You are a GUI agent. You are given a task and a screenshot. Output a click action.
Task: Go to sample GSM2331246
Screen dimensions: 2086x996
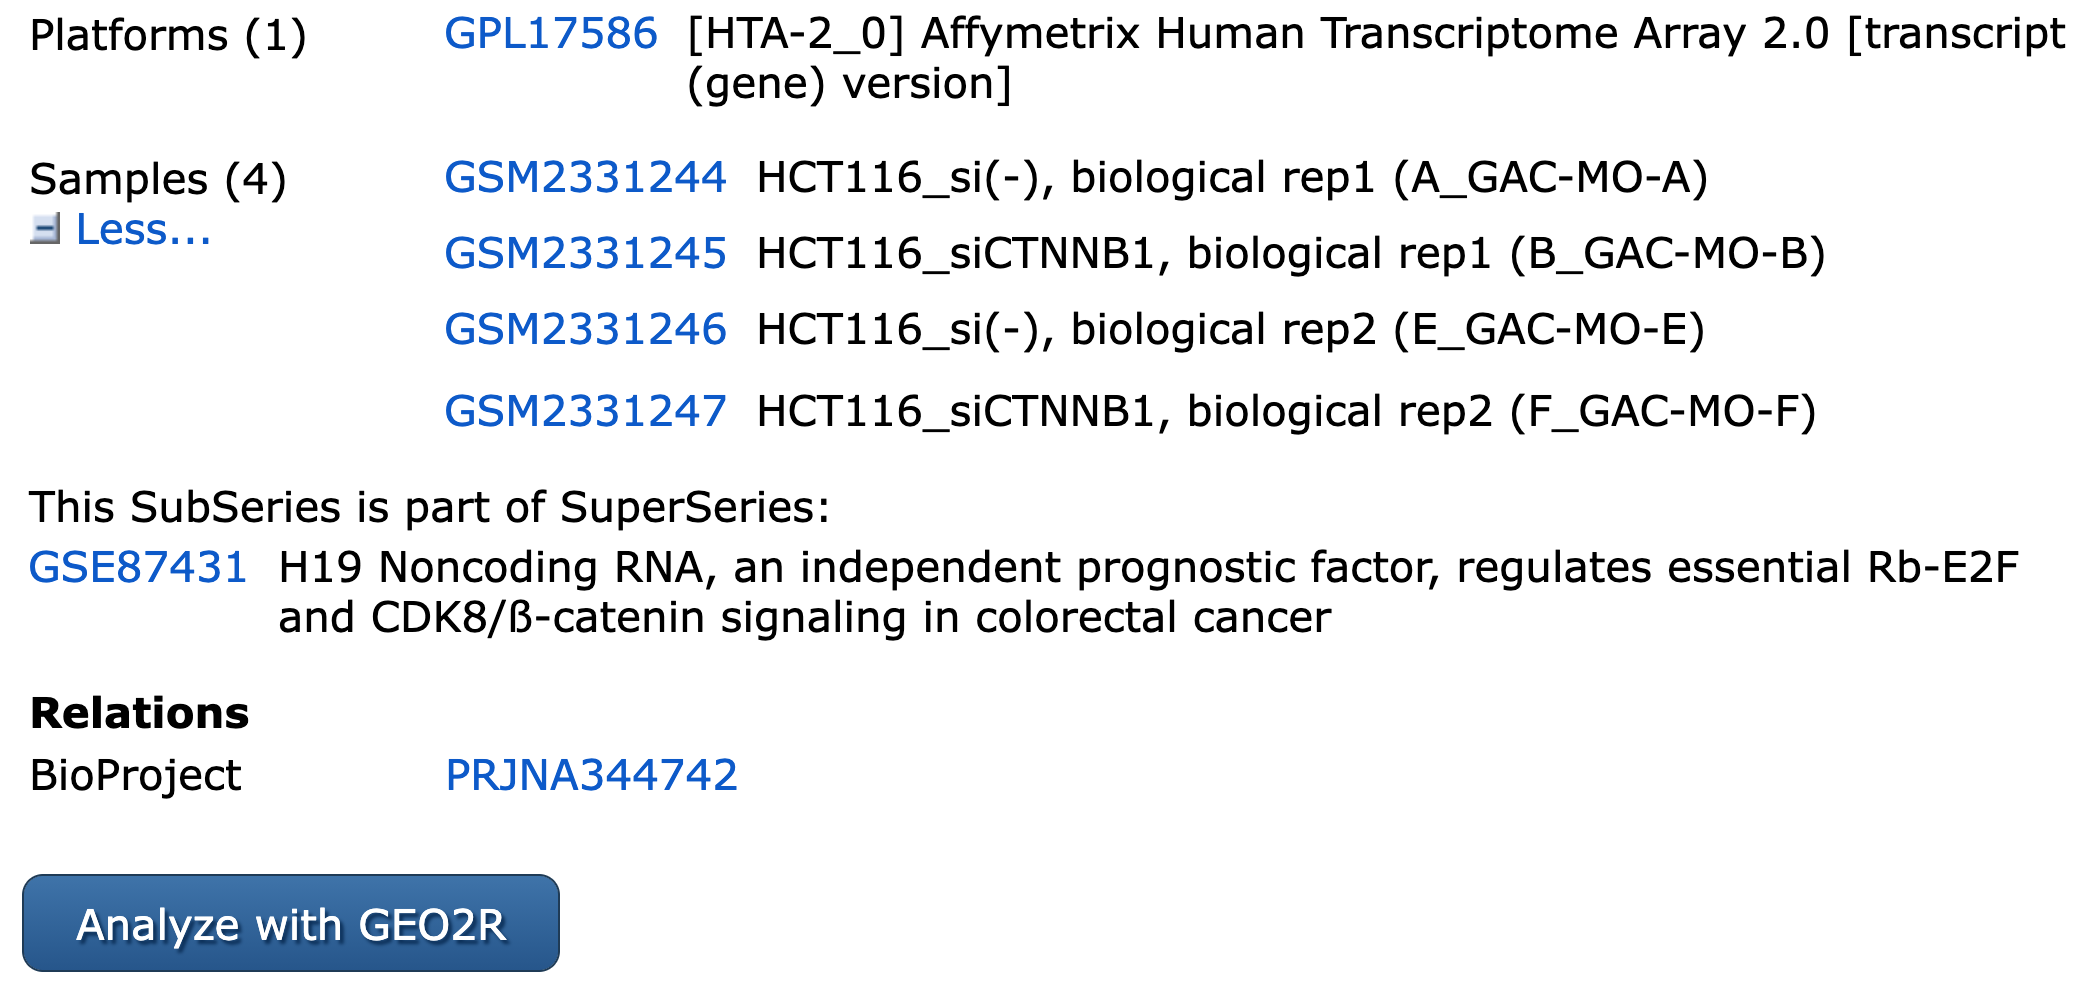pyautogui.click(x=585, y=330)
